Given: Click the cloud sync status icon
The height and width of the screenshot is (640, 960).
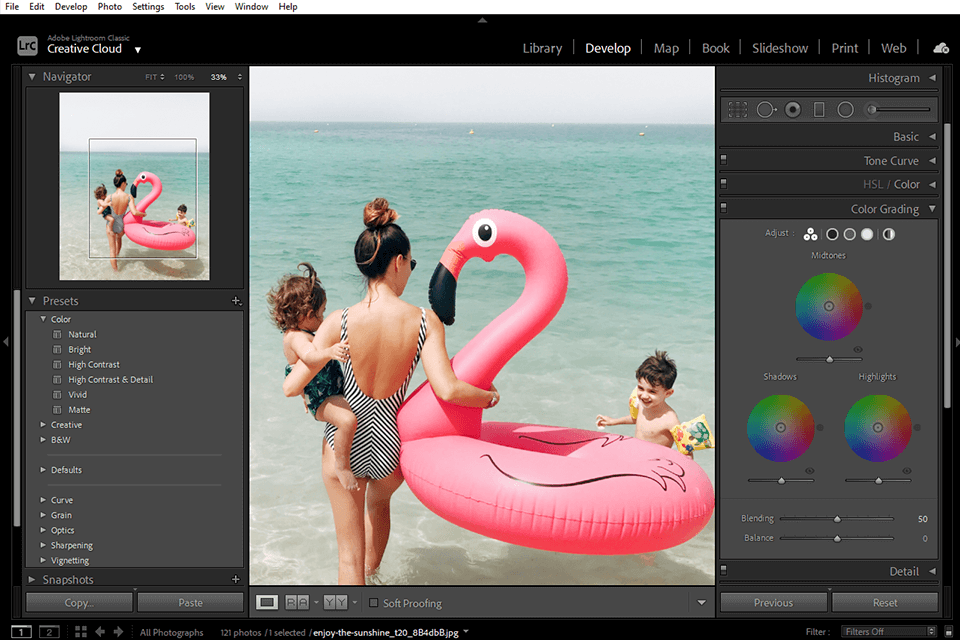Looking at the screenshot, I should tap(940, 48).
